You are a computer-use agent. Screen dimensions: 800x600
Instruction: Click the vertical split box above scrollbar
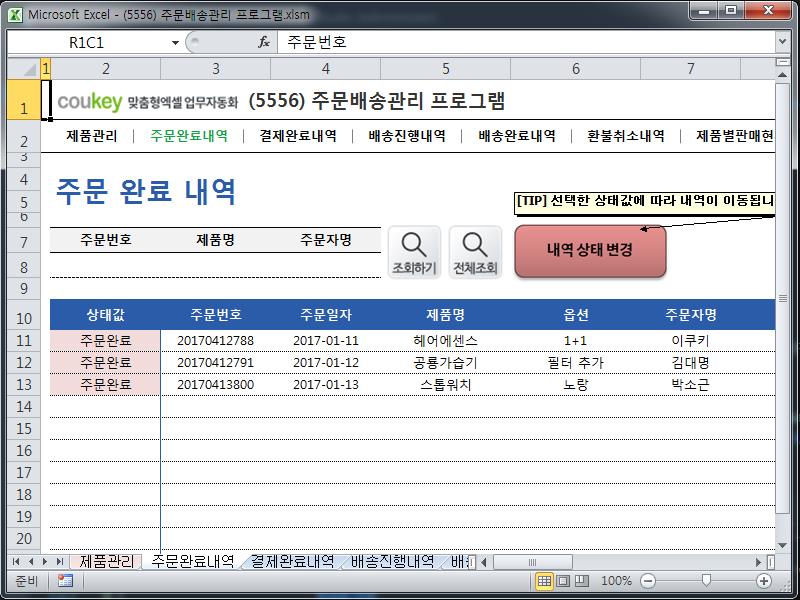pos(782,62)
